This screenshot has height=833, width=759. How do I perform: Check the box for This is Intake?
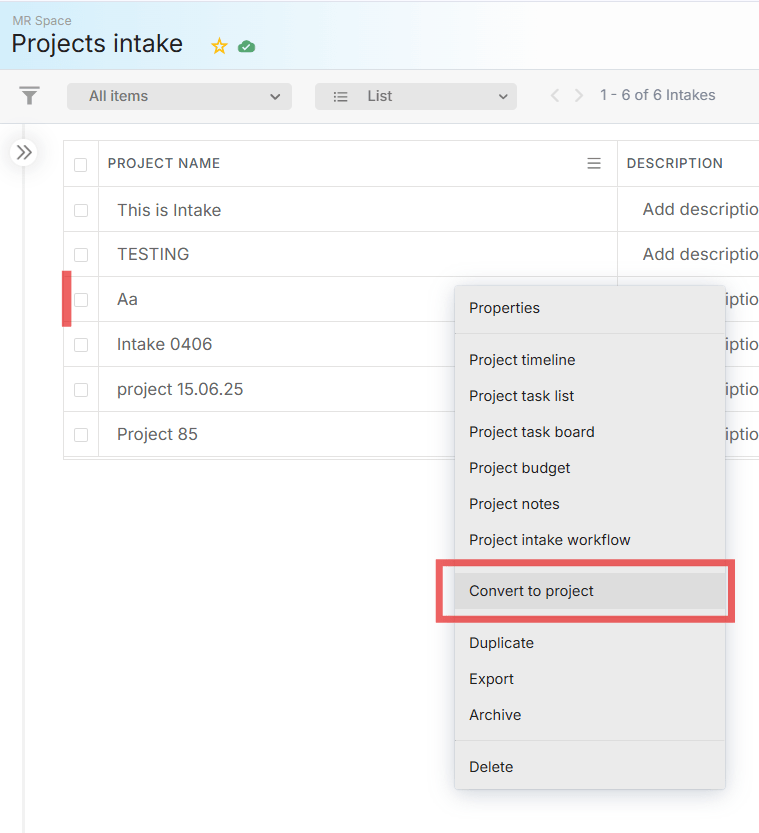pos(81,210)
